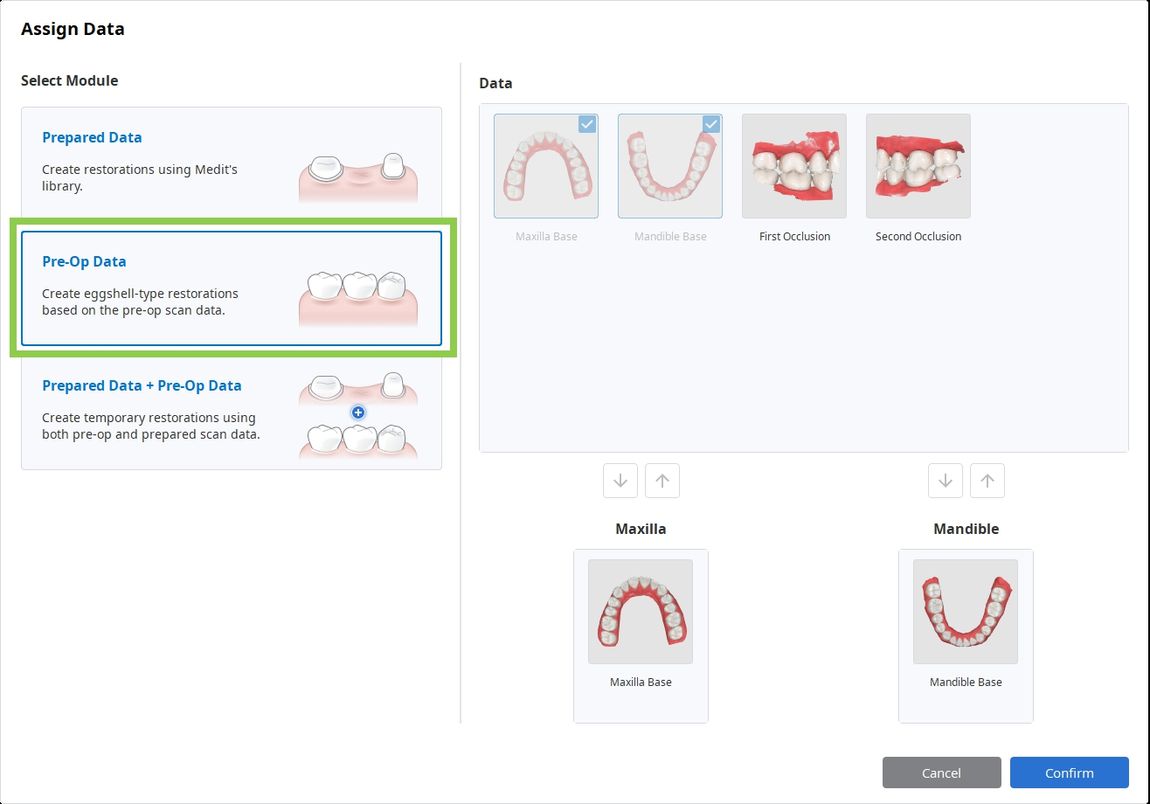Click the Pre-Op Data teeth illustration
The height and width of the screenshot is (804, 1150).
358,299
